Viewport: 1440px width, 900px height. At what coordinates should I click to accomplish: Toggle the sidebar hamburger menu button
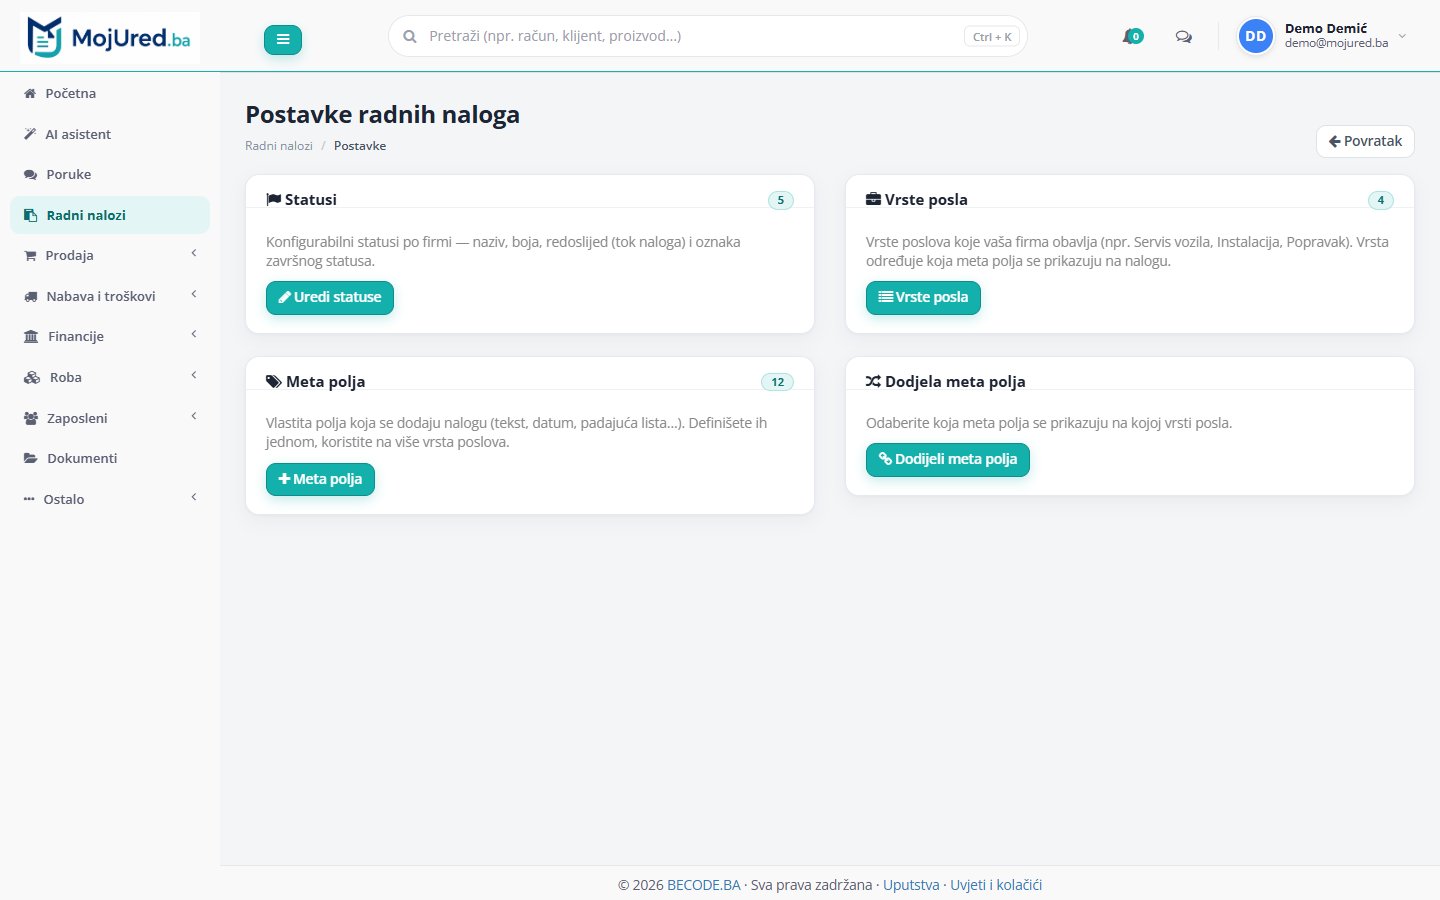click(283, 39)
